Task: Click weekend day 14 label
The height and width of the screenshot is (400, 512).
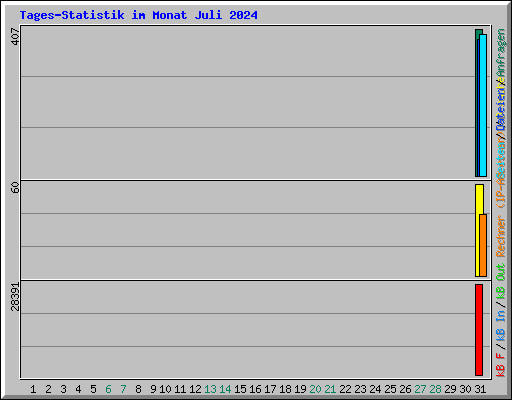Action: tap(225, 389)
